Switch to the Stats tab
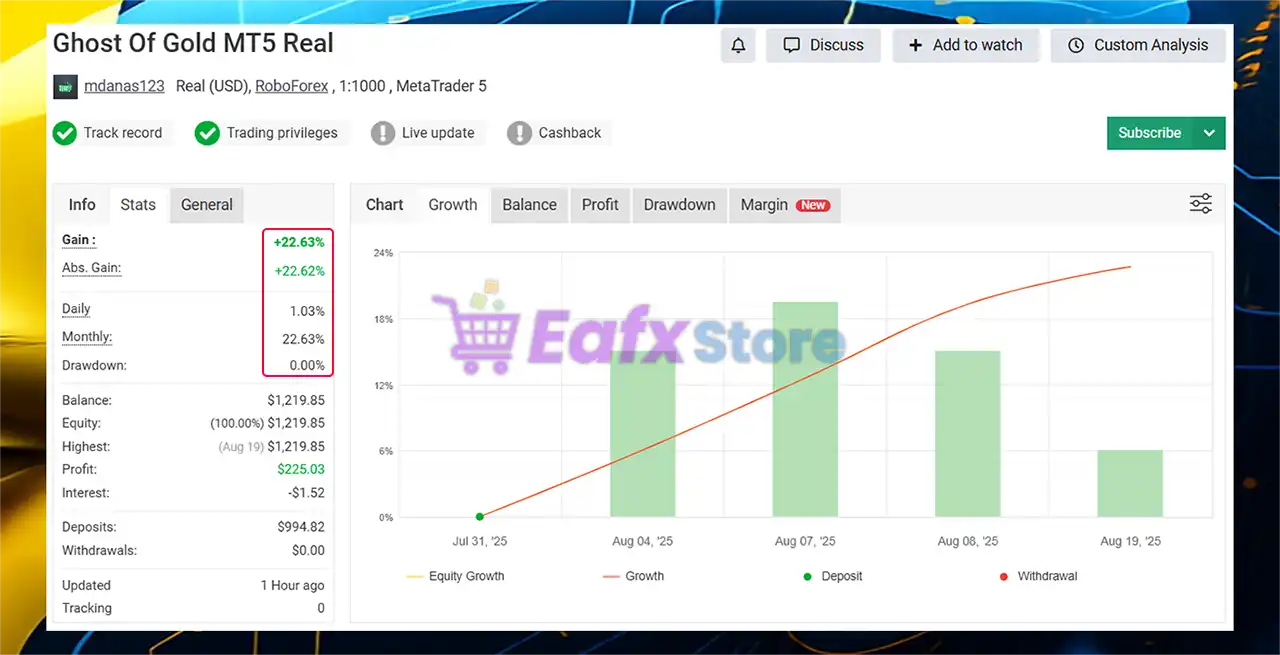 point(138,204)
